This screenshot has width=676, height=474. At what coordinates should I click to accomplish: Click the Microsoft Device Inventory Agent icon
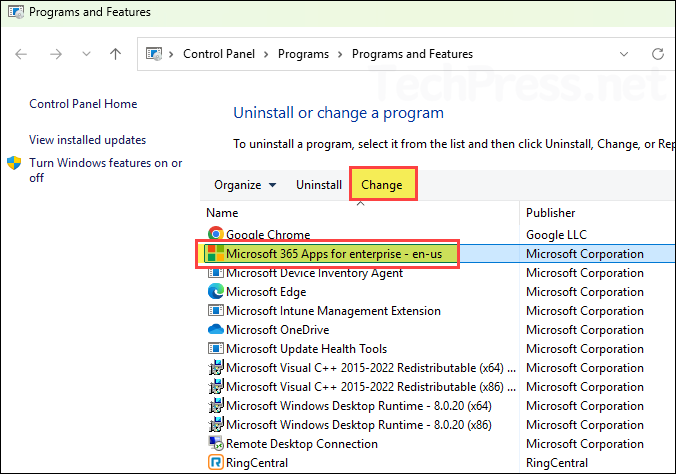coord(216,273)
